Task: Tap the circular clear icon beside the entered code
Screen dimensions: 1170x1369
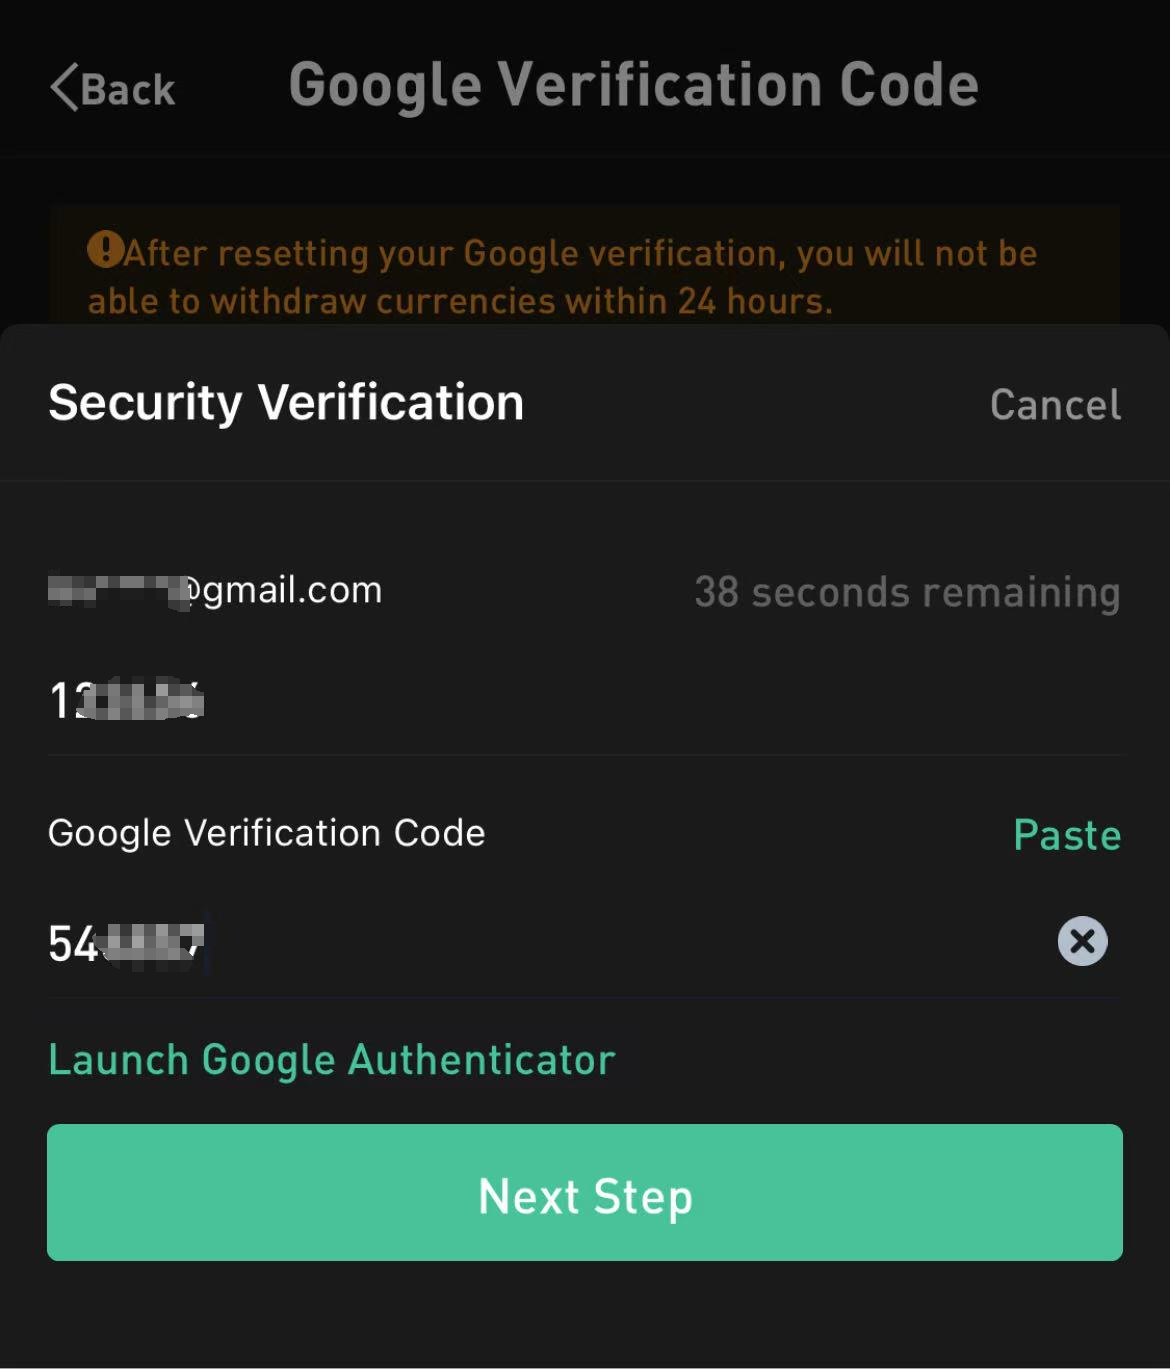Action: coord(1082,941)
